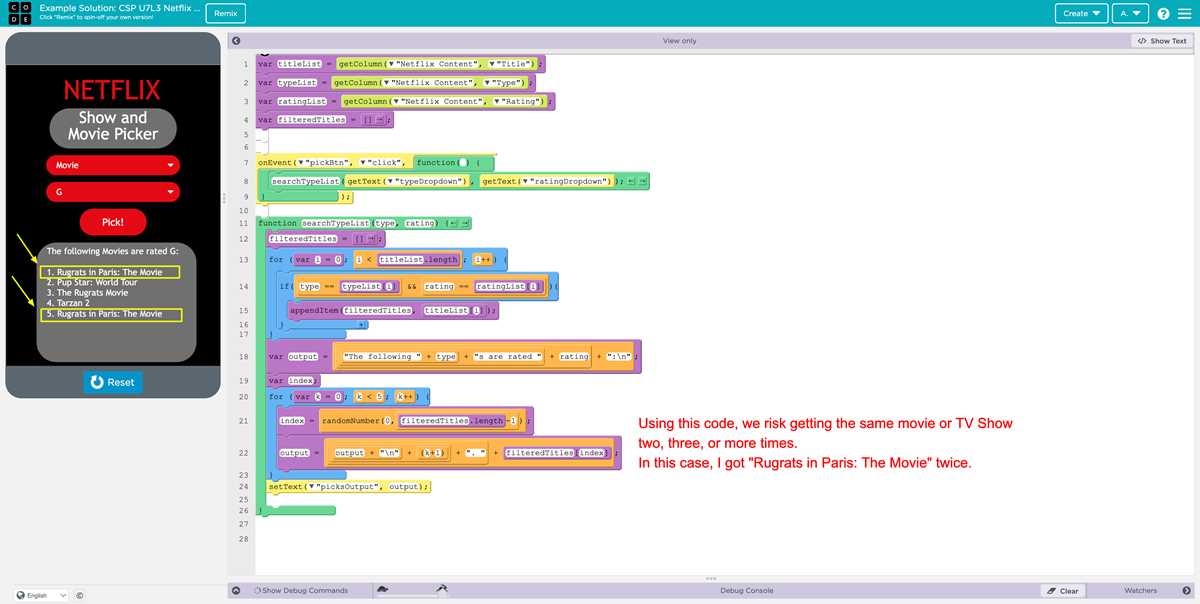Screen dimensions: 1200x604
Task: Collapse the debug area arrow
Action: [237, 590]
